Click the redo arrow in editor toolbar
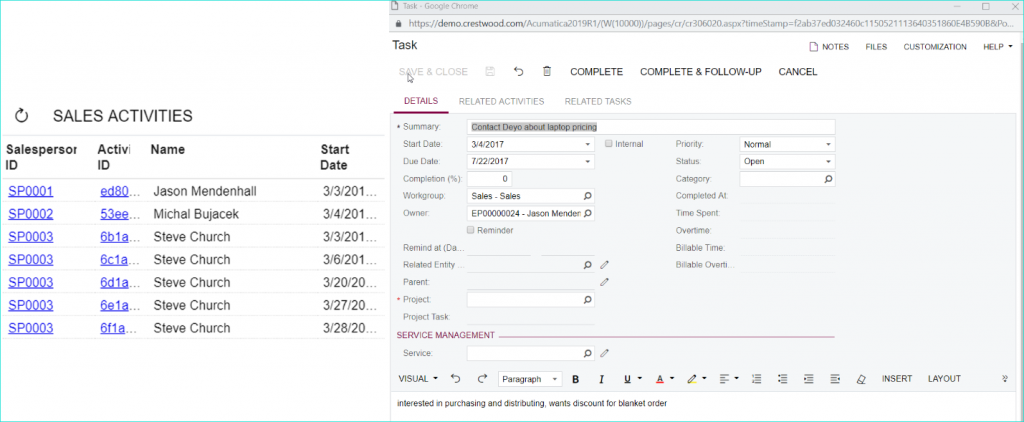Screen dimensions: 1024x422 (x=483, y=379)
